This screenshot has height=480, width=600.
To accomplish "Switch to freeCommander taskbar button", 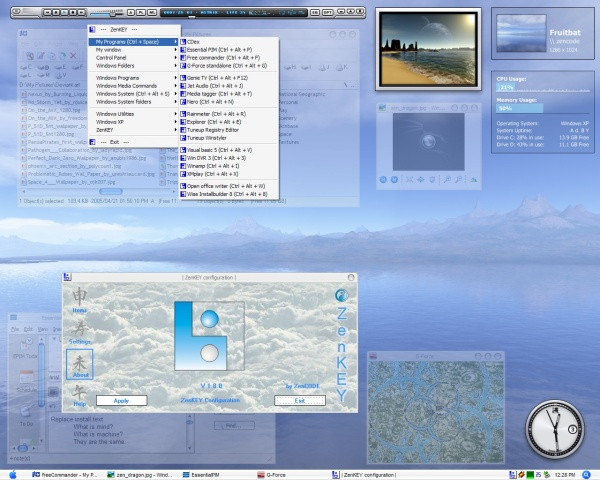I will point(65,475).
